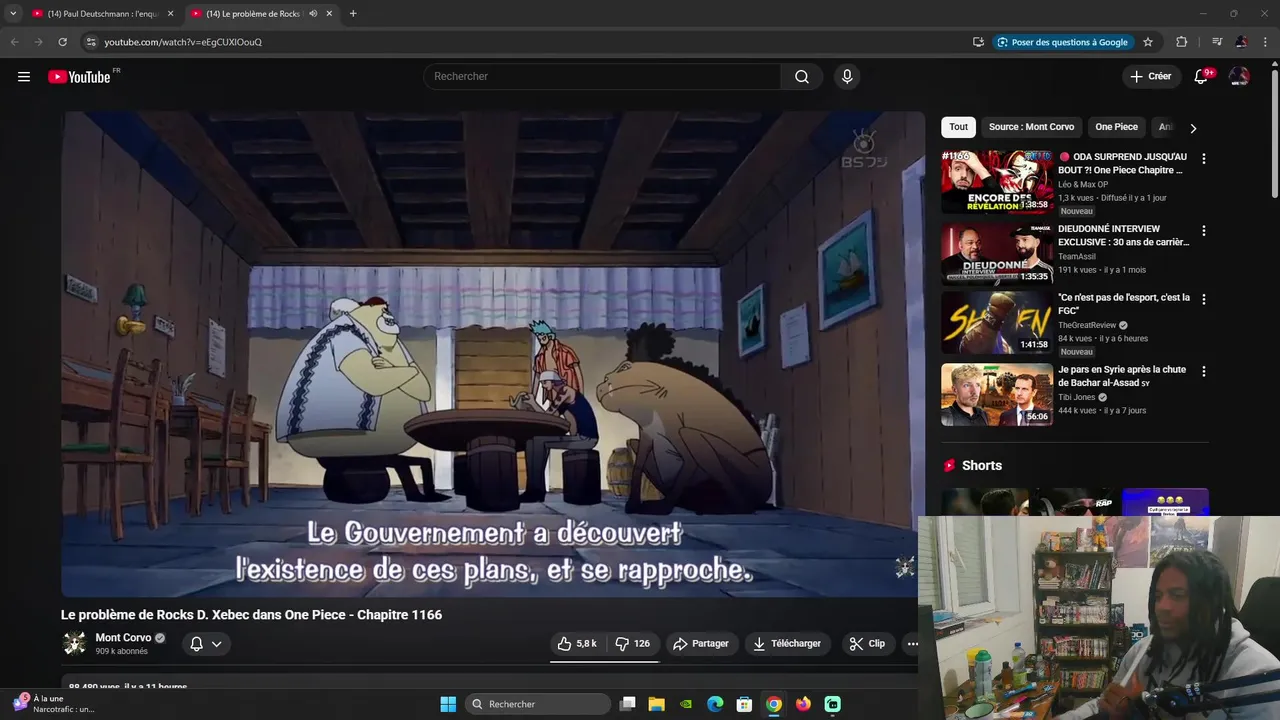
Task: Click the Partager button
Action: 700,644
